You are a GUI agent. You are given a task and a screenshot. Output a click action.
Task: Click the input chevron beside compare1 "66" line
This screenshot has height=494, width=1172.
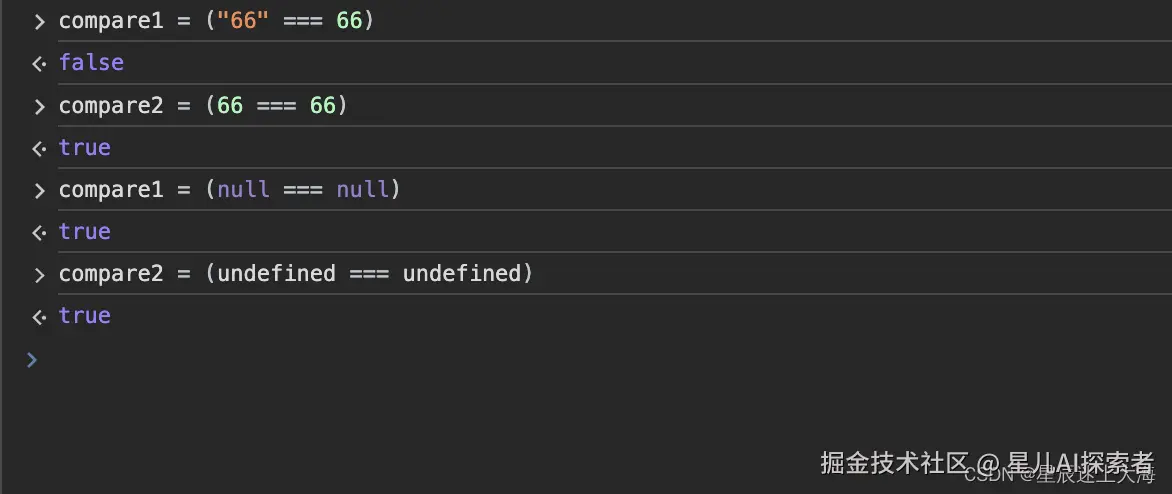click(40, 22)
